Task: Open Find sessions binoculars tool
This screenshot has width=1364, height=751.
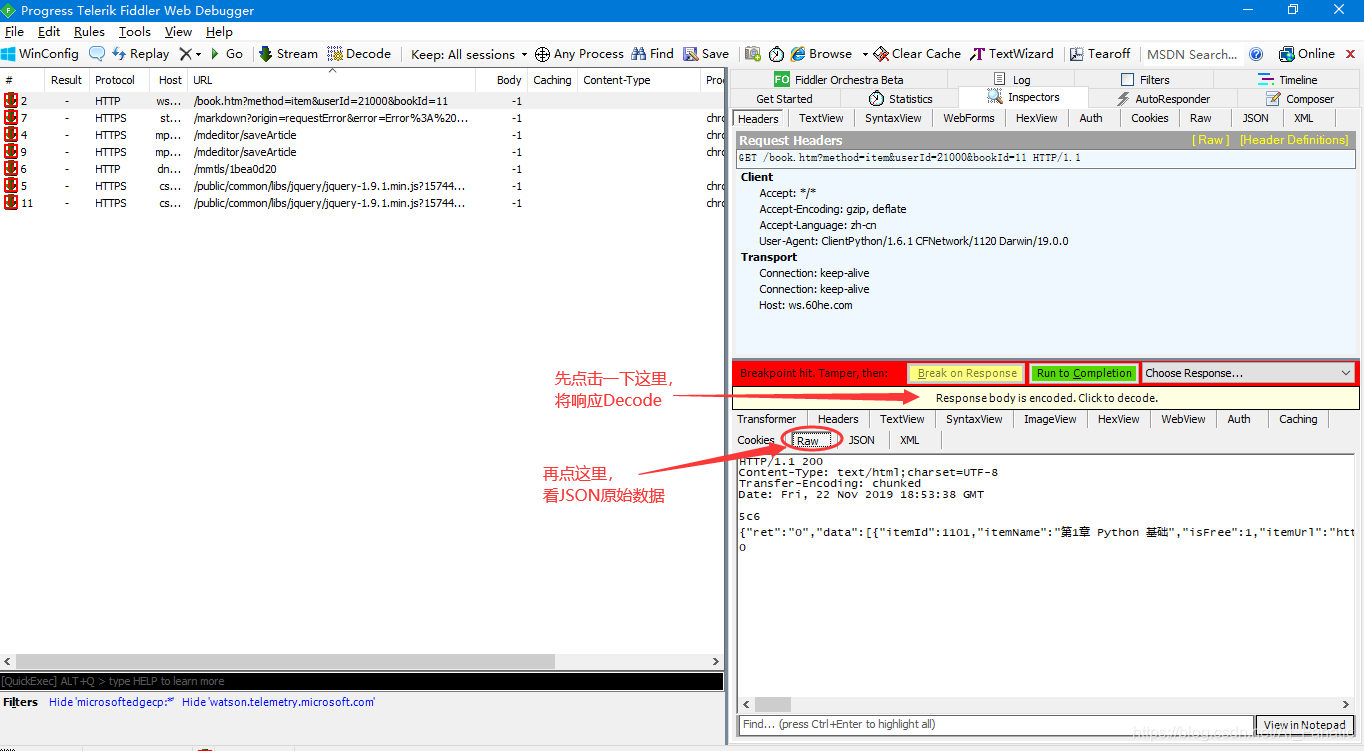Action: tap(652, 54)
